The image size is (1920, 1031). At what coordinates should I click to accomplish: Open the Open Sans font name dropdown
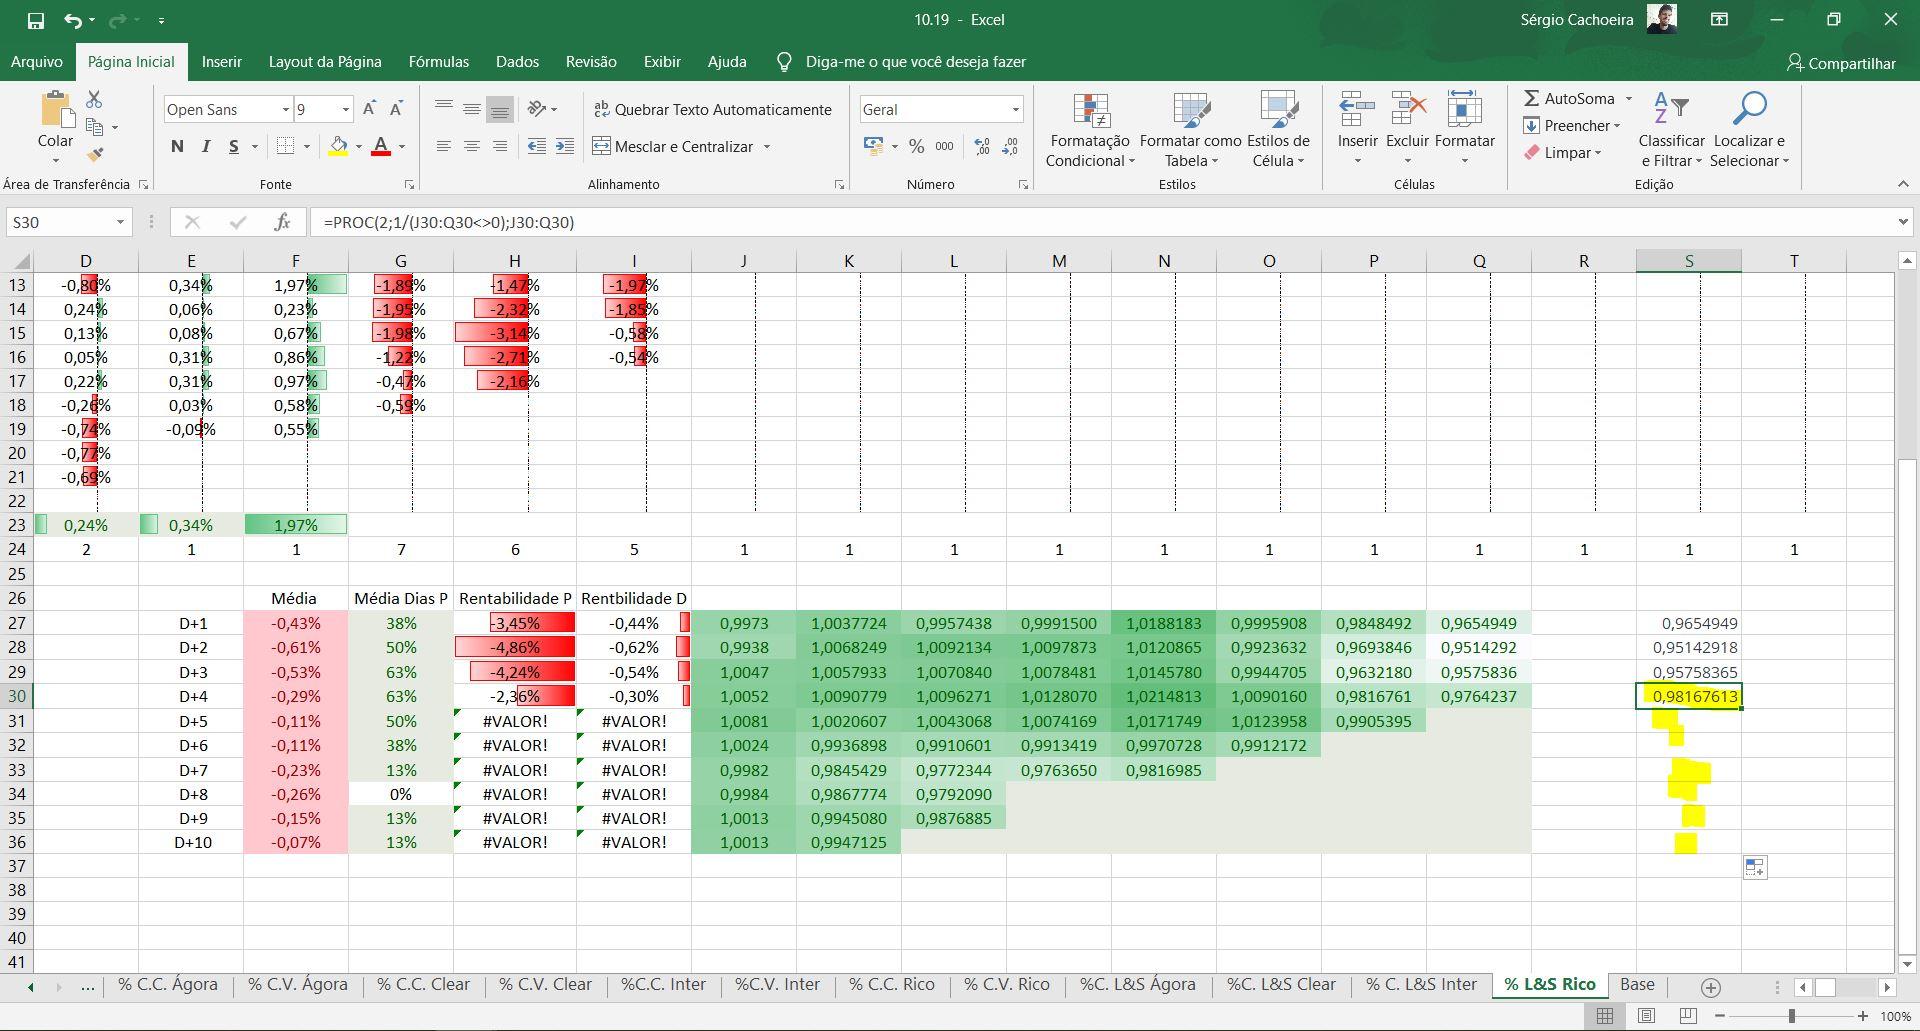285,109
